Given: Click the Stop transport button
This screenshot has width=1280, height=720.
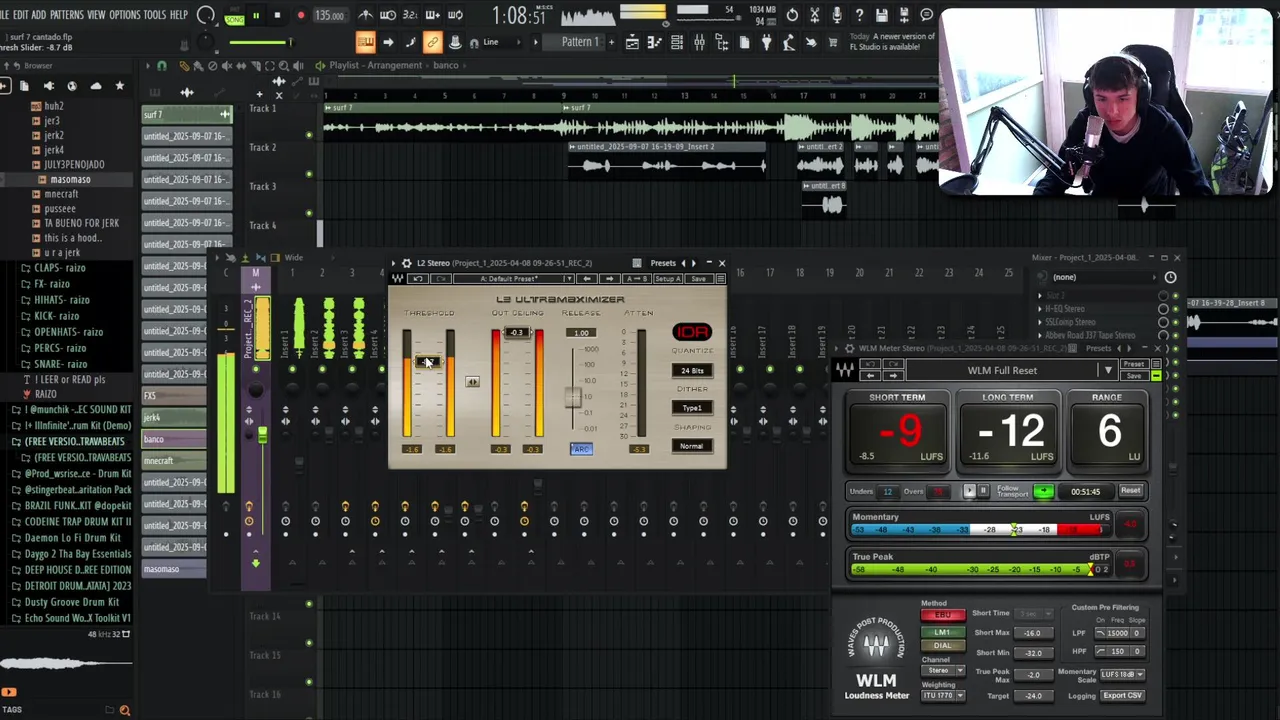Looking at the screenshot, I should pos(277,15).
